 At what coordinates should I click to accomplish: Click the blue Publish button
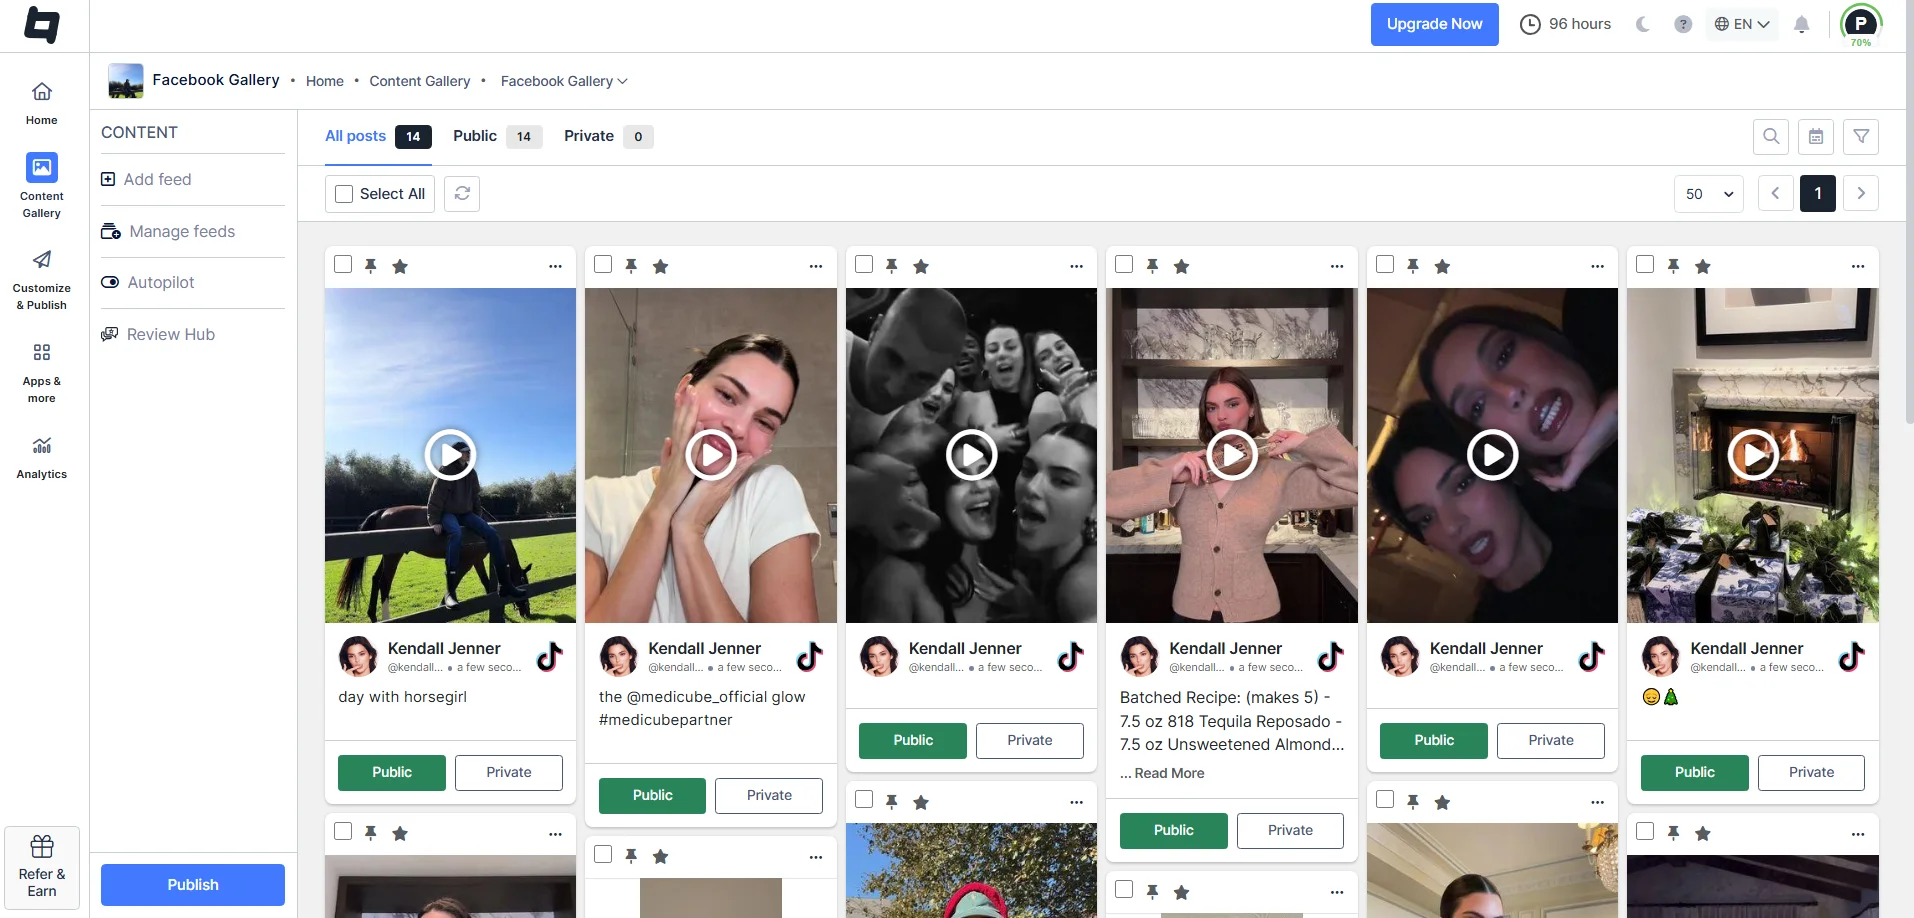click(193, 885)
